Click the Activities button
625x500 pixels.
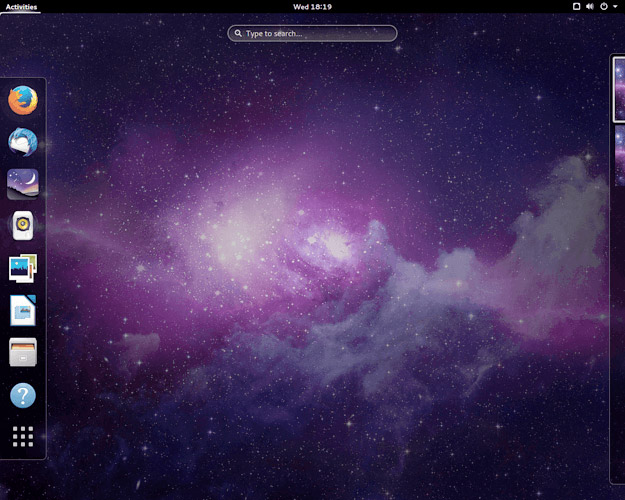21,7
